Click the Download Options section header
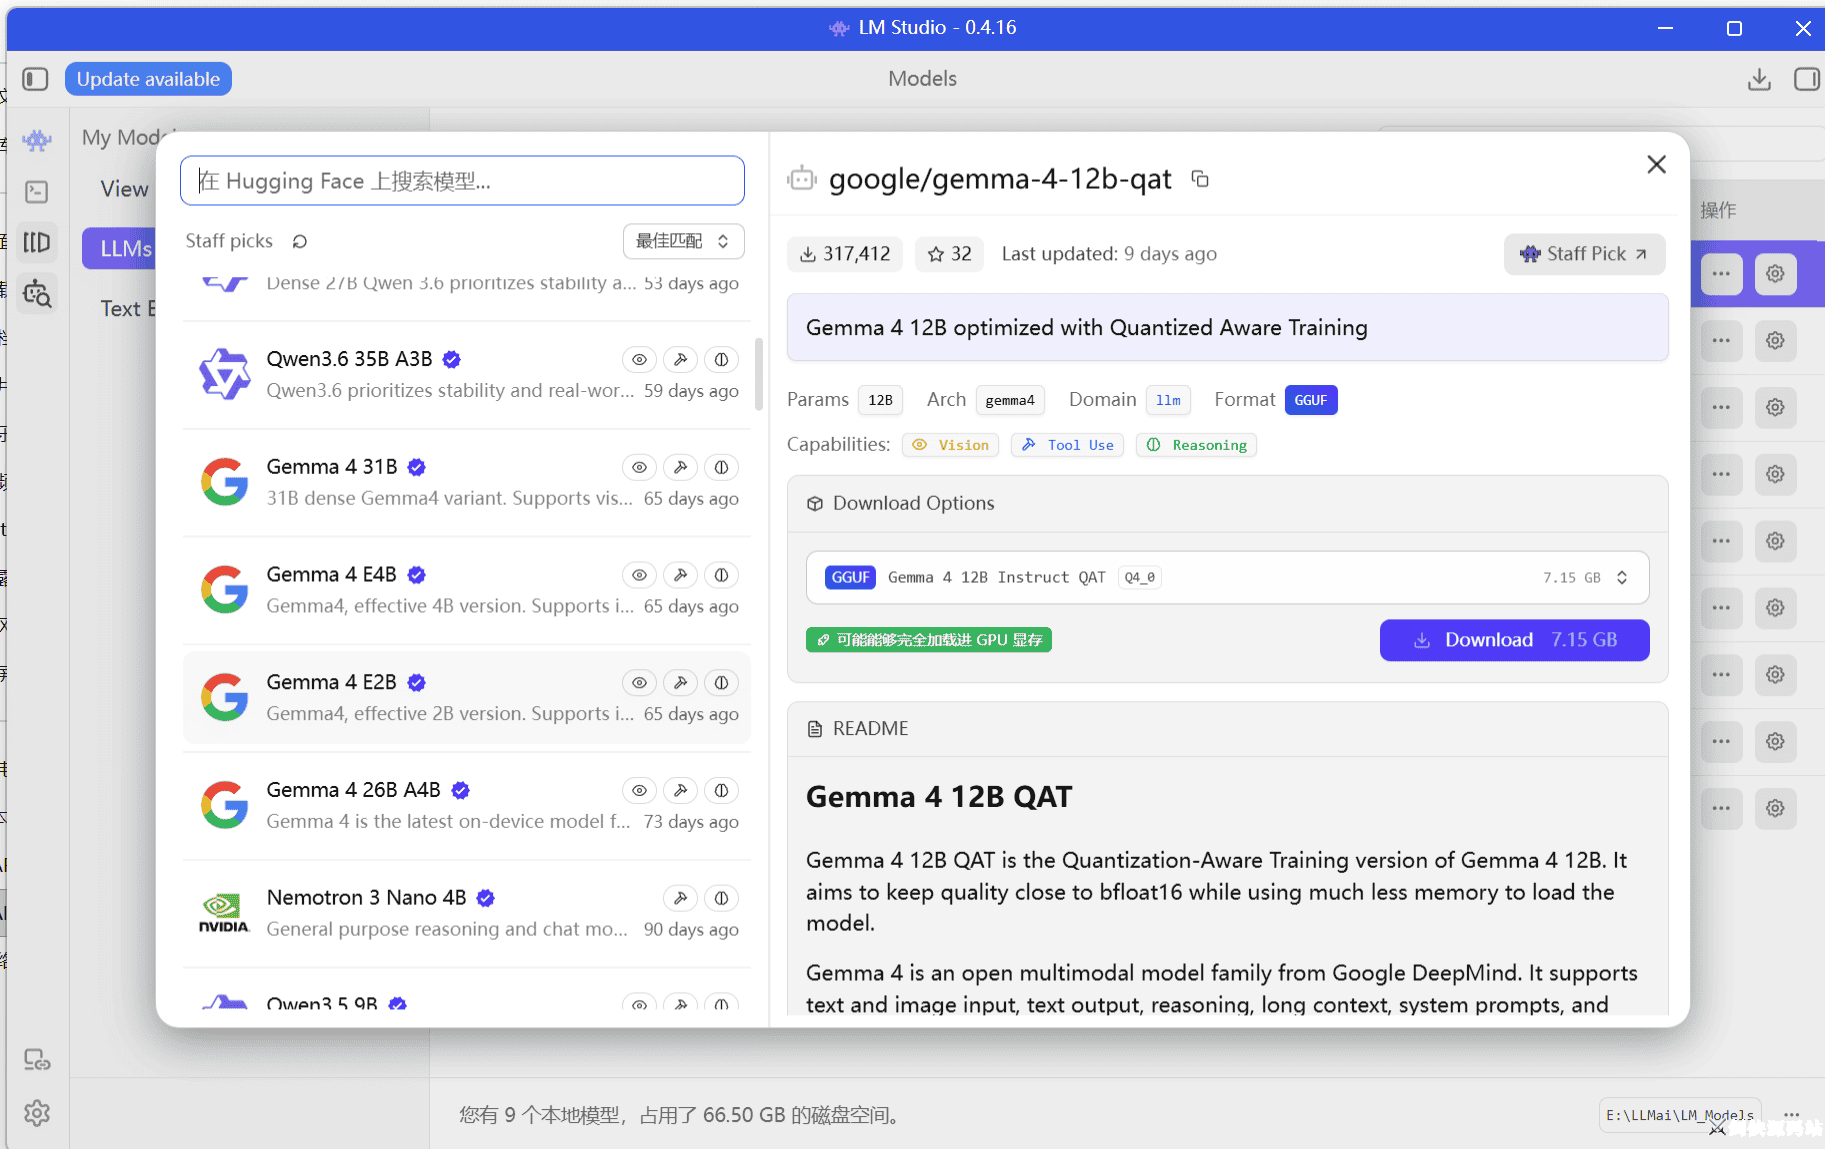Viewport: 1825px width, 1149px height. click(x=1227, y=503)
